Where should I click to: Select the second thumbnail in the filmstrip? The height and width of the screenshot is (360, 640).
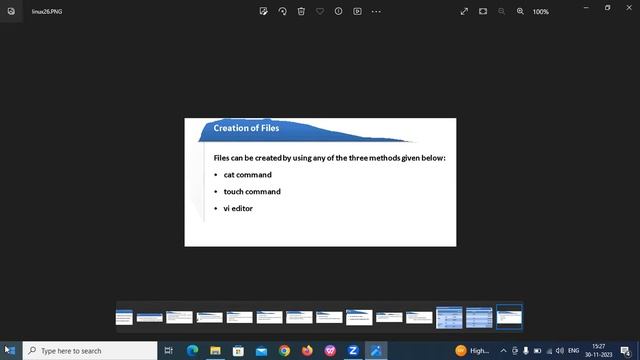149,318
